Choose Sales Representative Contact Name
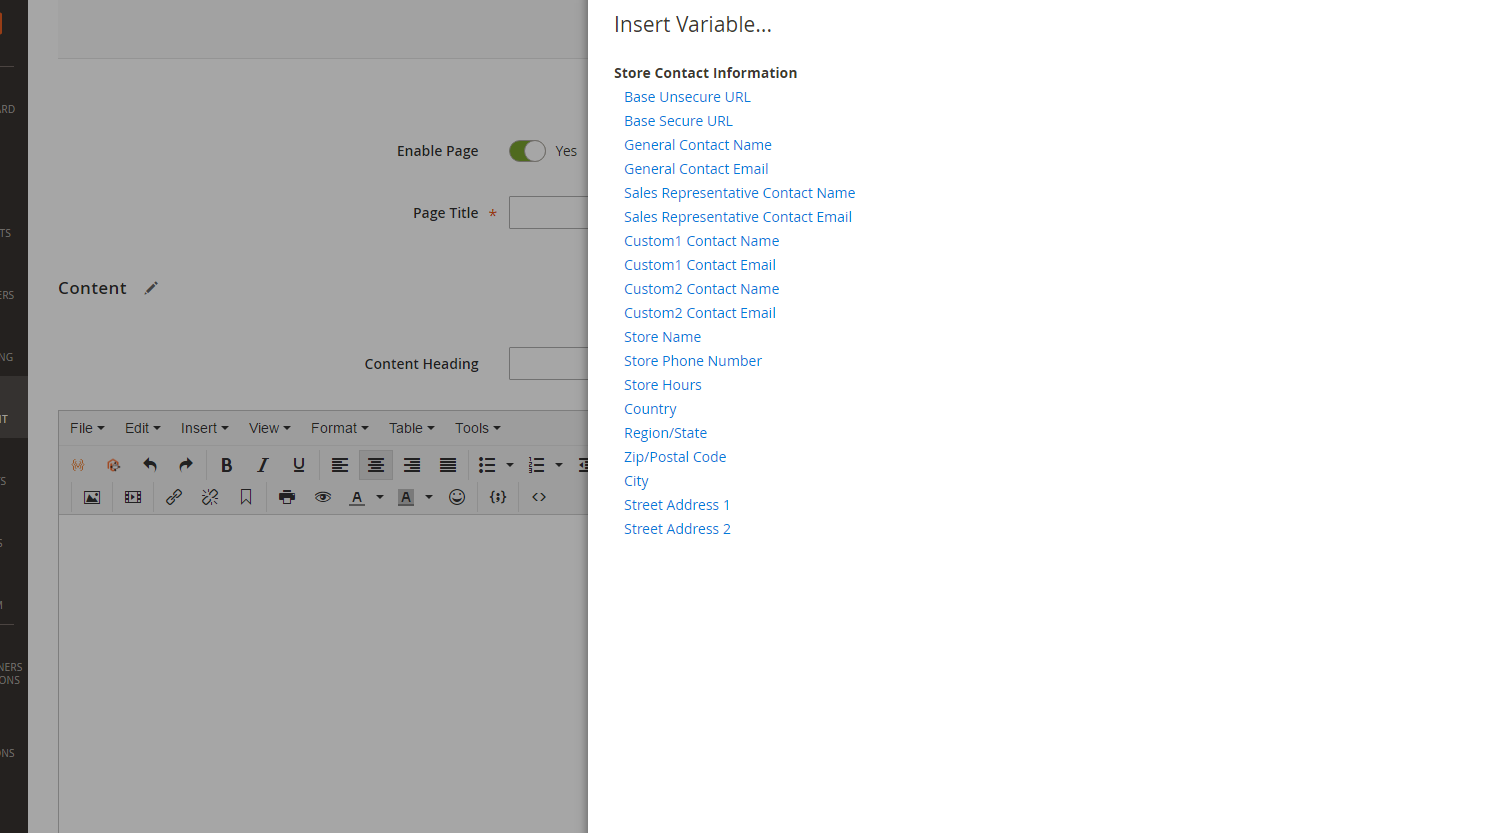The image size is (1493, 833). click(x=740, y=193)
